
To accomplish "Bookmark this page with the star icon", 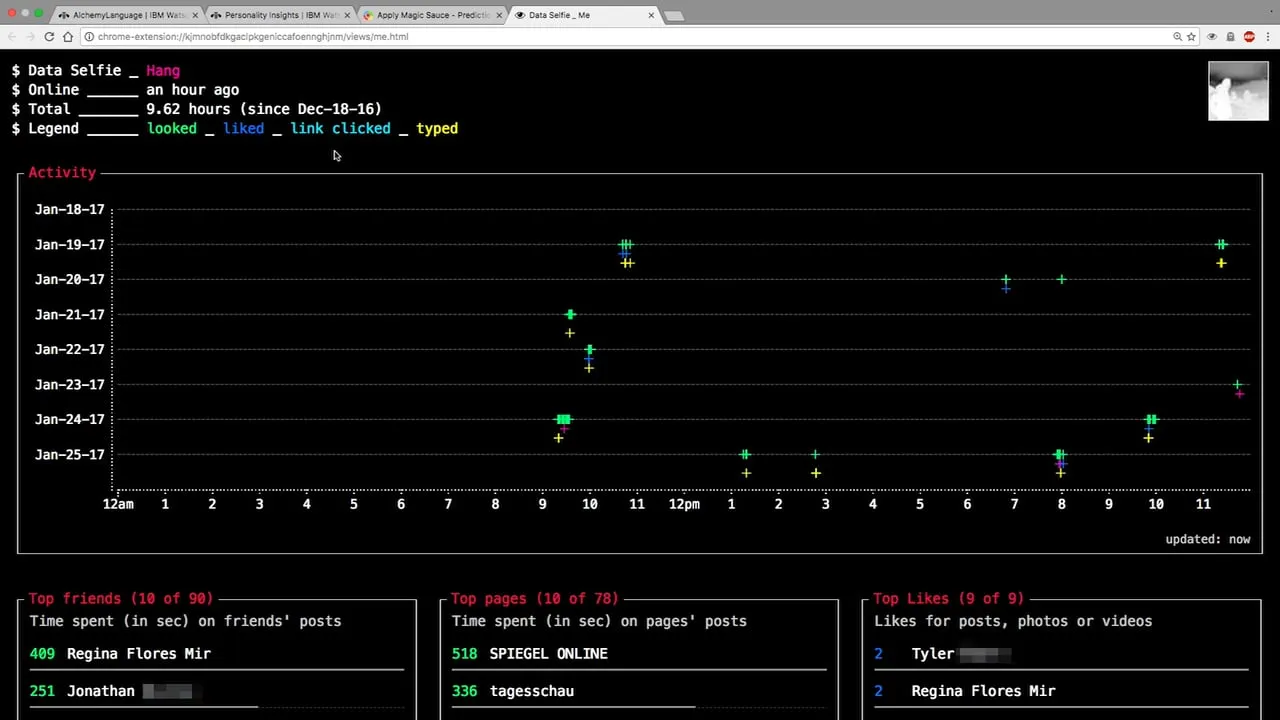I will (1191, 37).
